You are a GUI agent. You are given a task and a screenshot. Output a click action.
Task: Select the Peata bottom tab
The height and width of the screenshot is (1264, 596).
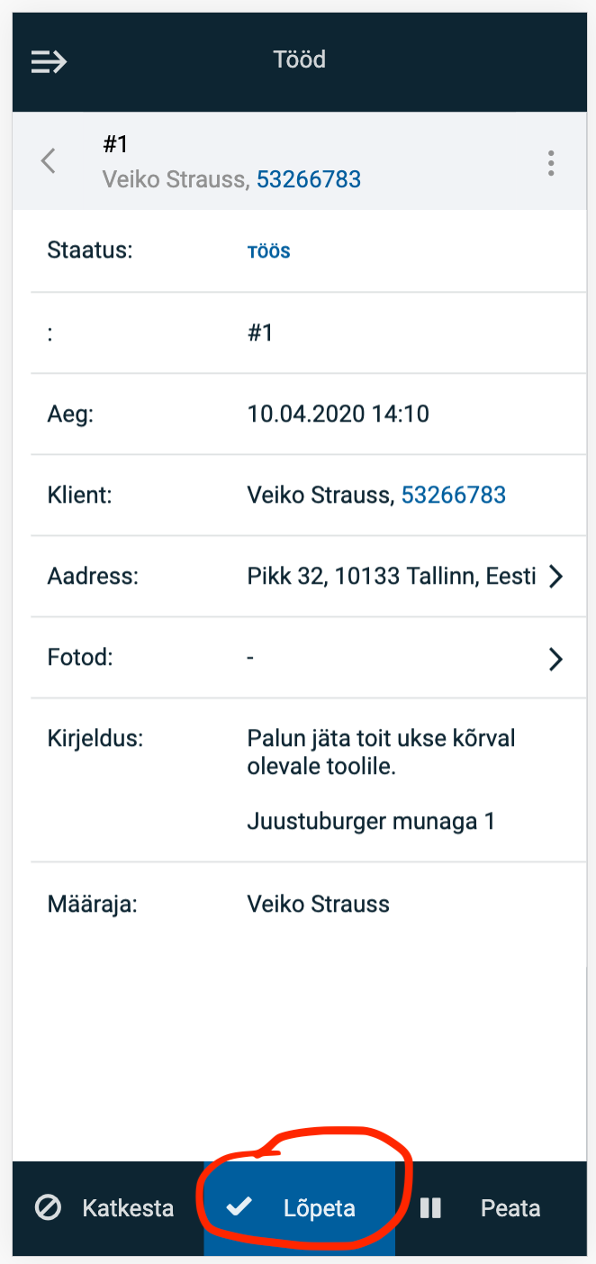pos(491,1208)
